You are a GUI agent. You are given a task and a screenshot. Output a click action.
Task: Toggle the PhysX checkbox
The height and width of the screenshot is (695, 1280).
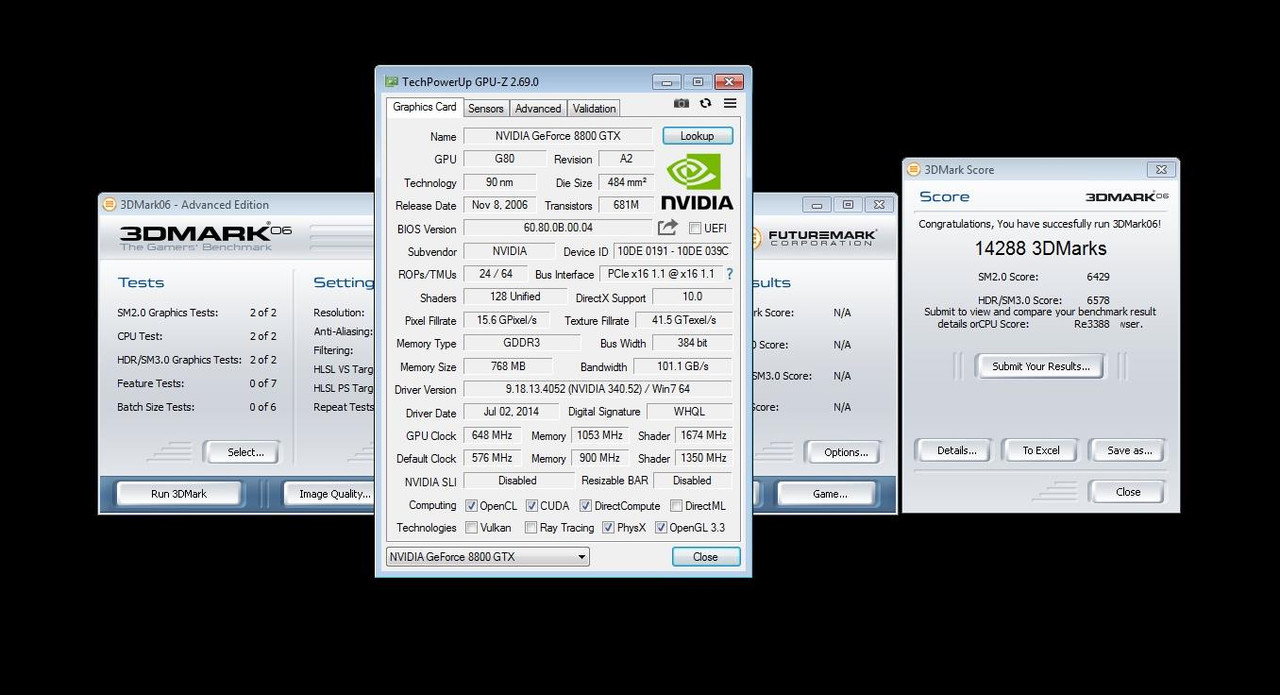pyautogui.click(x=607, y=528)
